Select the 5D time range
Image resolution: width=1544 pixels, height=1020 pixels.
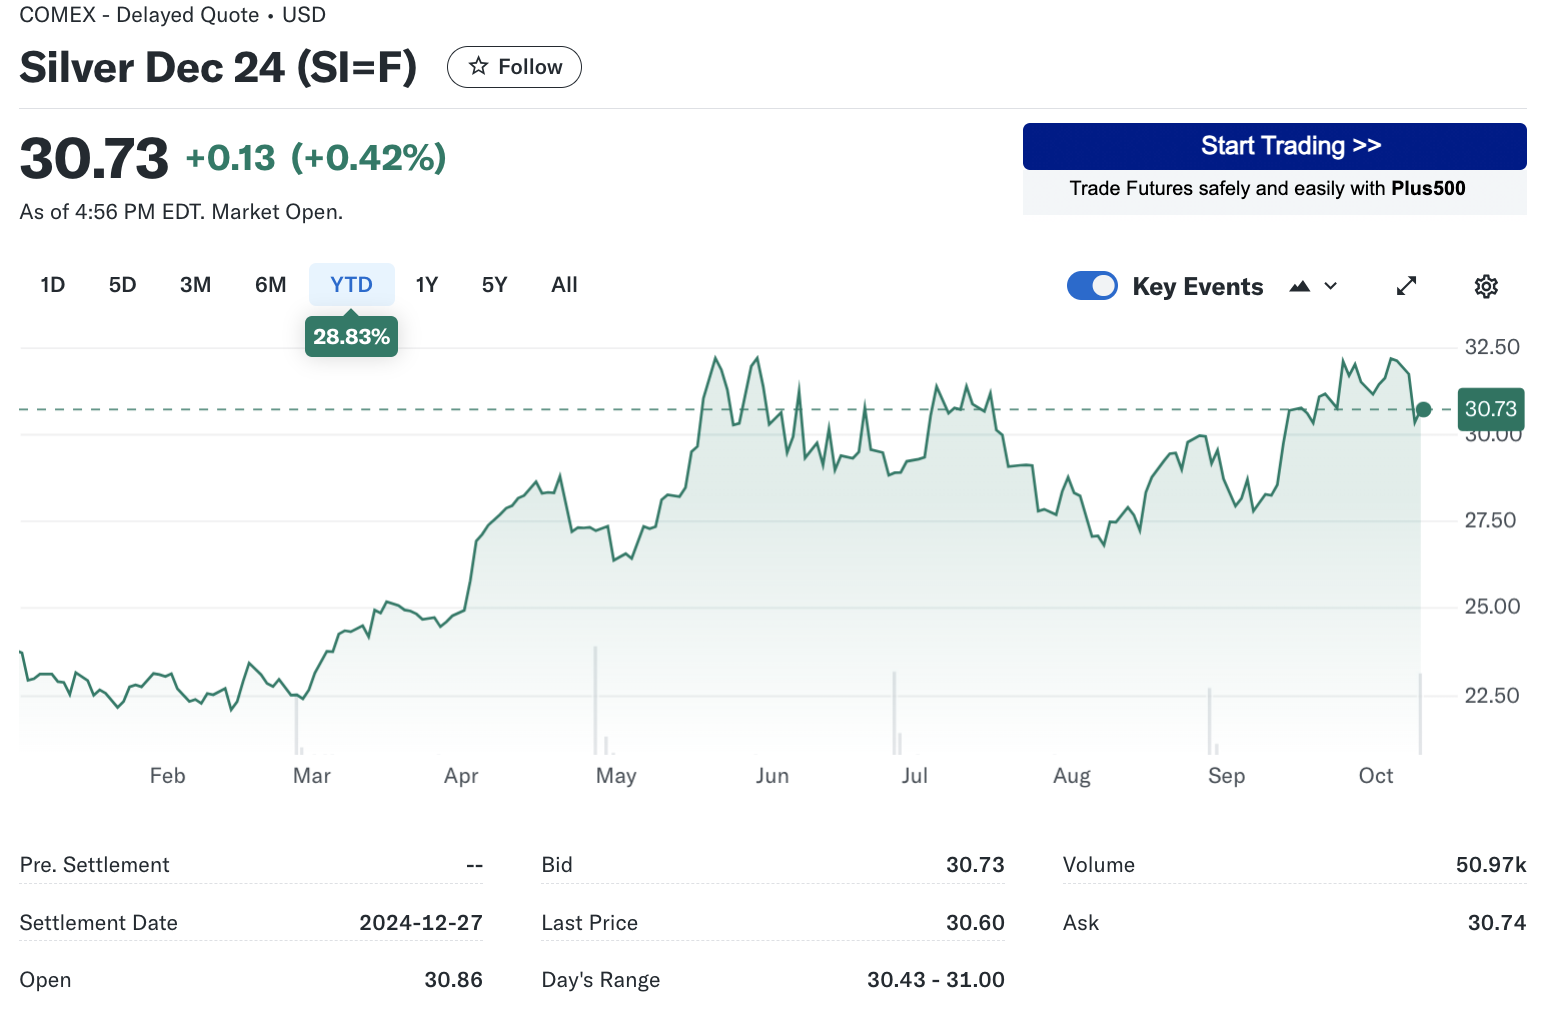pos(122,285)
